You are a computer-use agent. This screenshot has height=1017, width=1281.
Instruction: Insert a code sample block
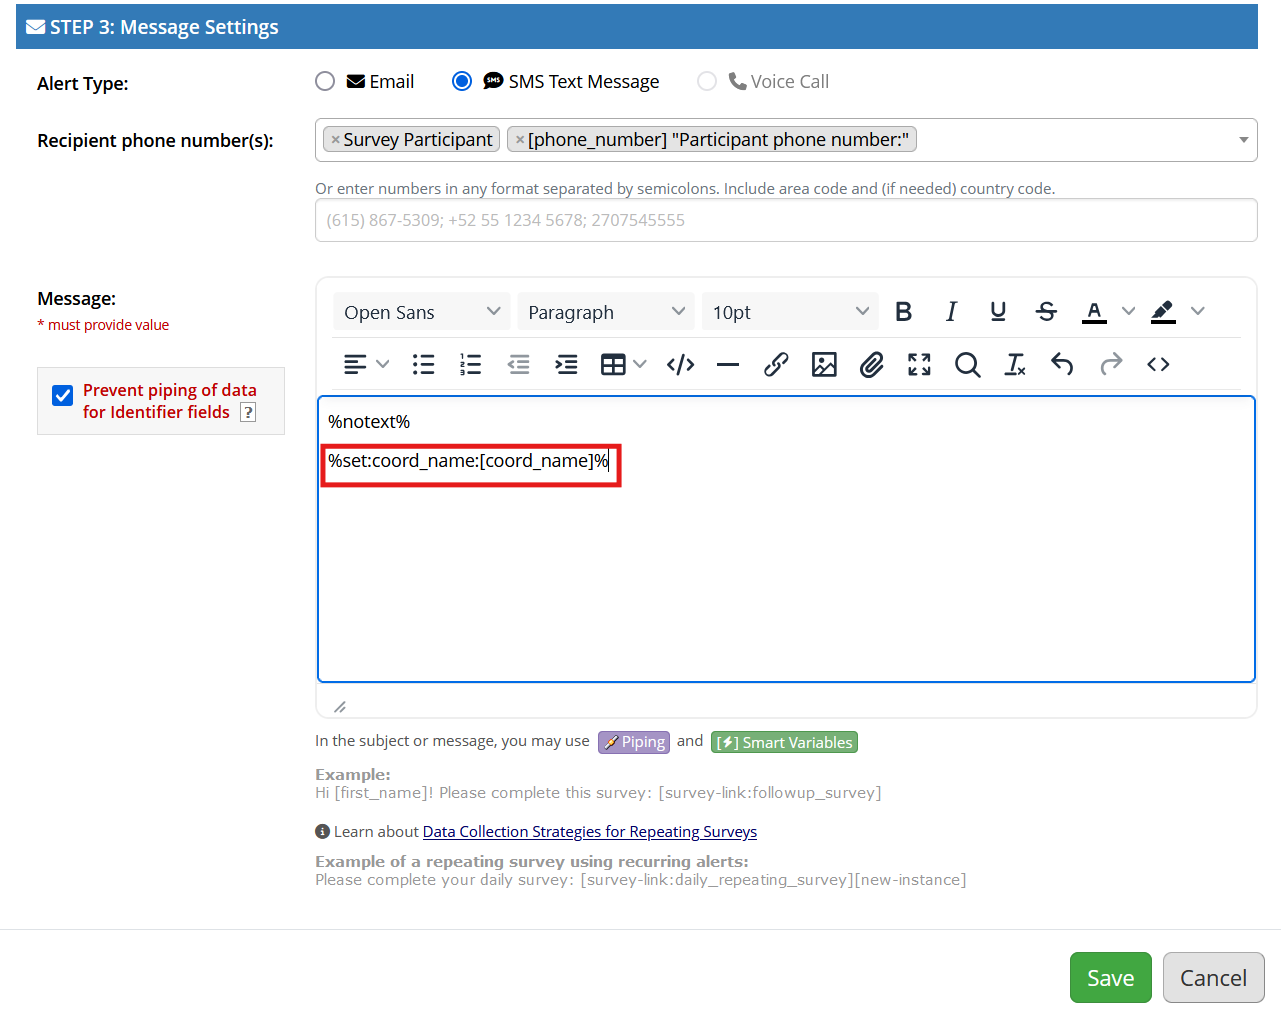pyautogui.click(x=681, y=364)
